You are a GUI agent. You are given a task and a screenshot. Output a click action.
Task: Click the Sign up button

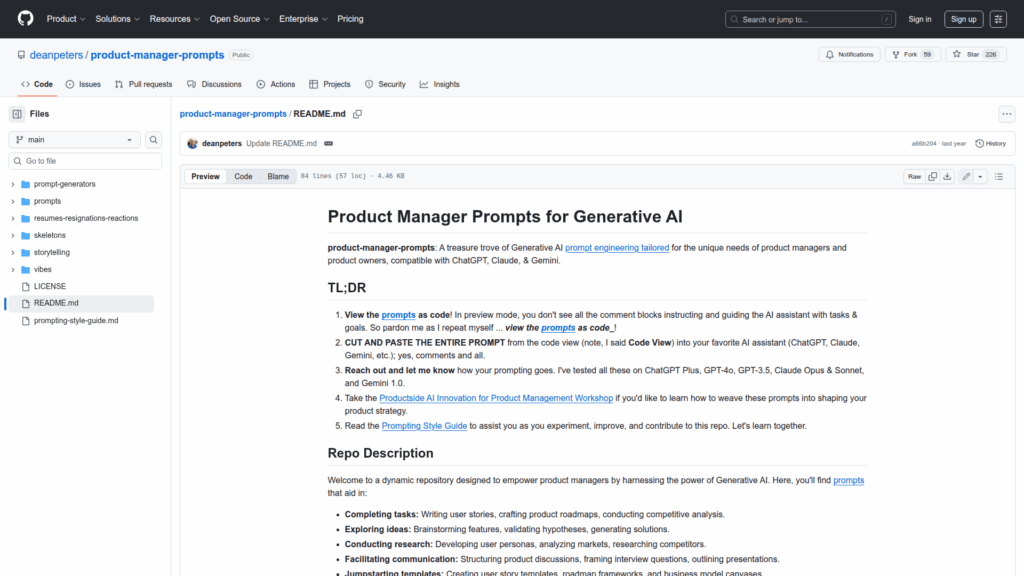pos(963,20)
